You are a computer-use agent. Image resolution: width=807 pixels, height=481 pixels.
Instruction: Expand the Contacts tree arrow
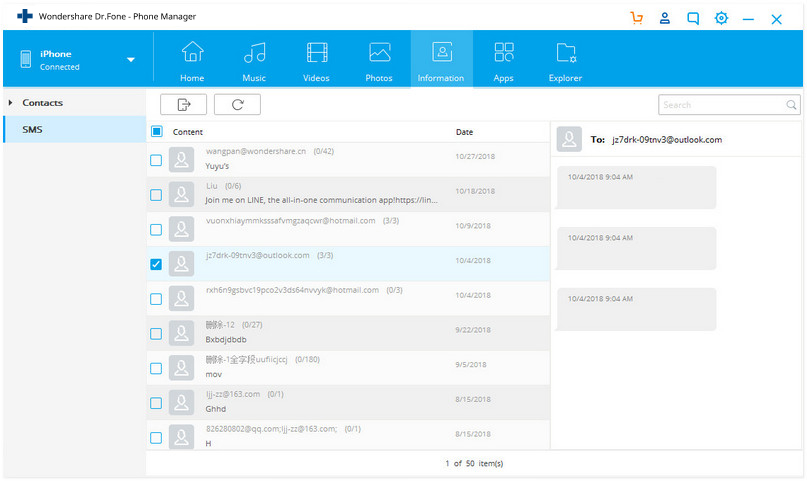[x=10, y=103]
